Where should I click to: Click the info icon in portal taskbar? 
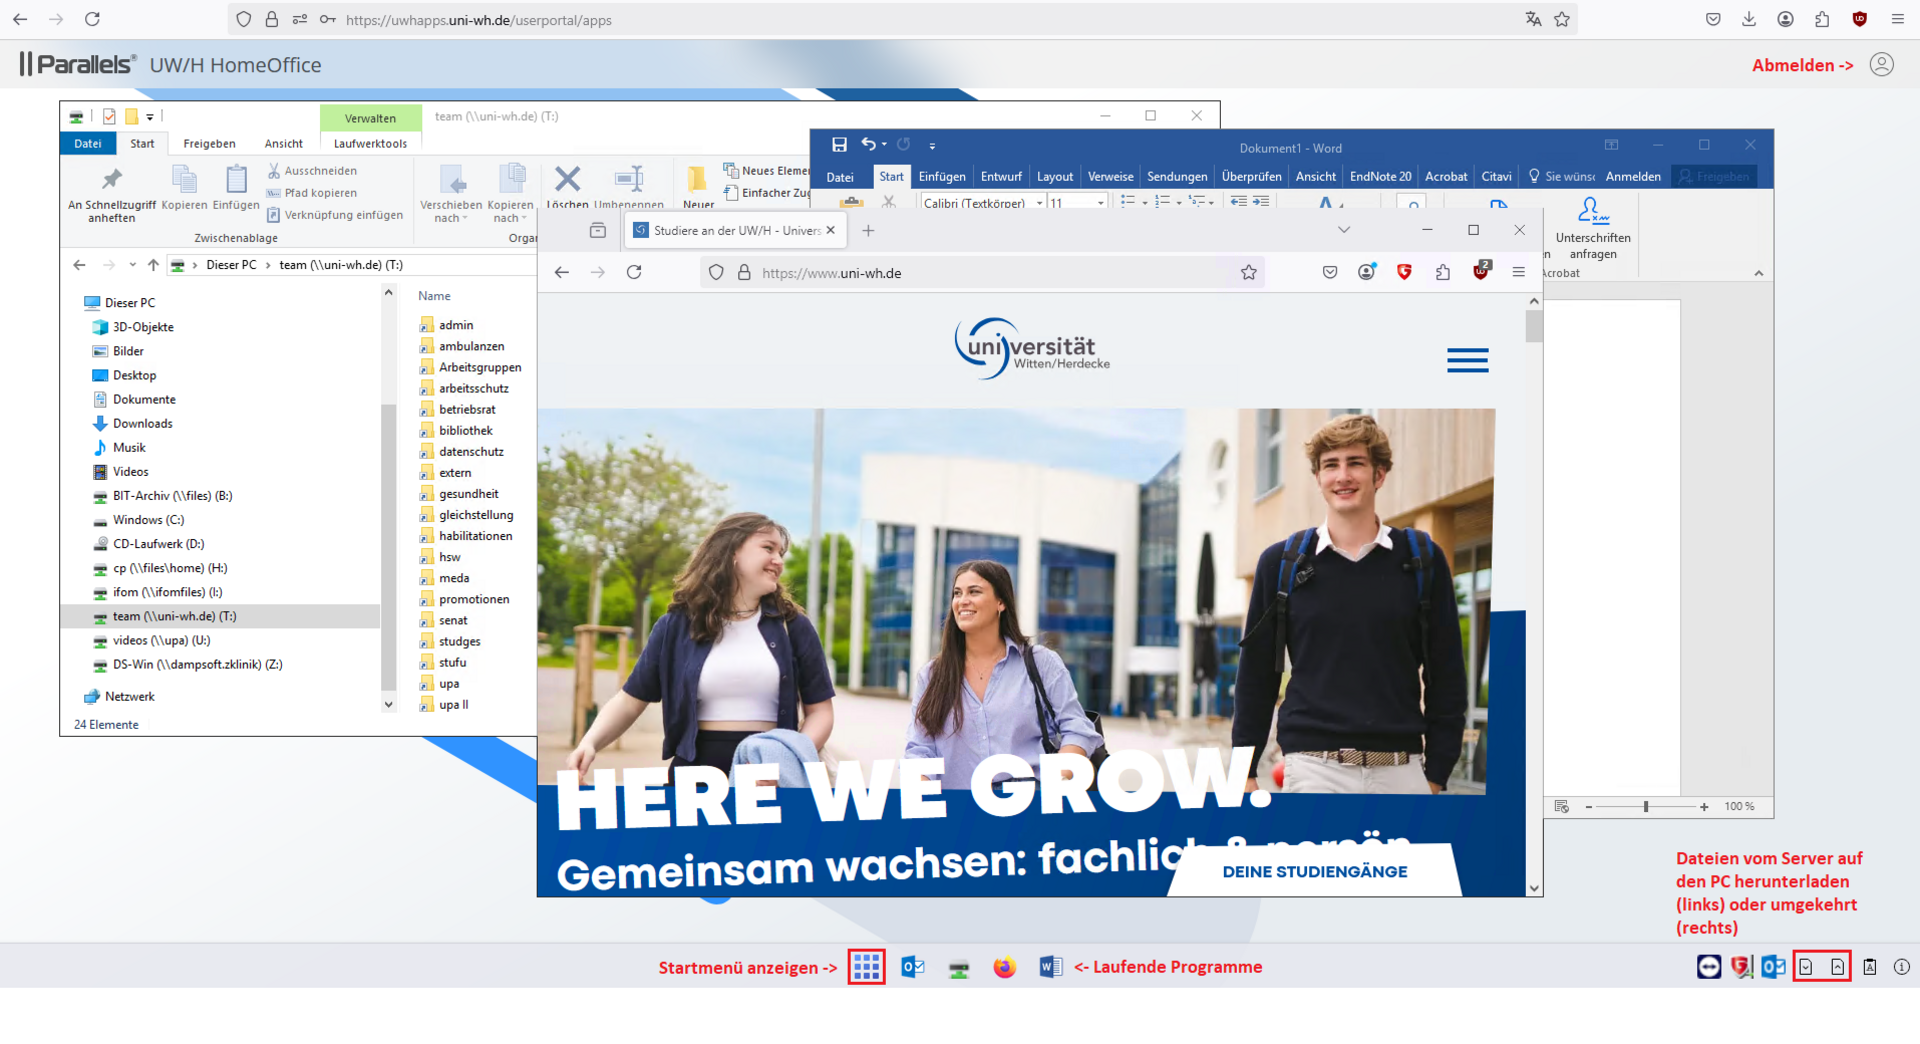click(x=1902, y=967)
